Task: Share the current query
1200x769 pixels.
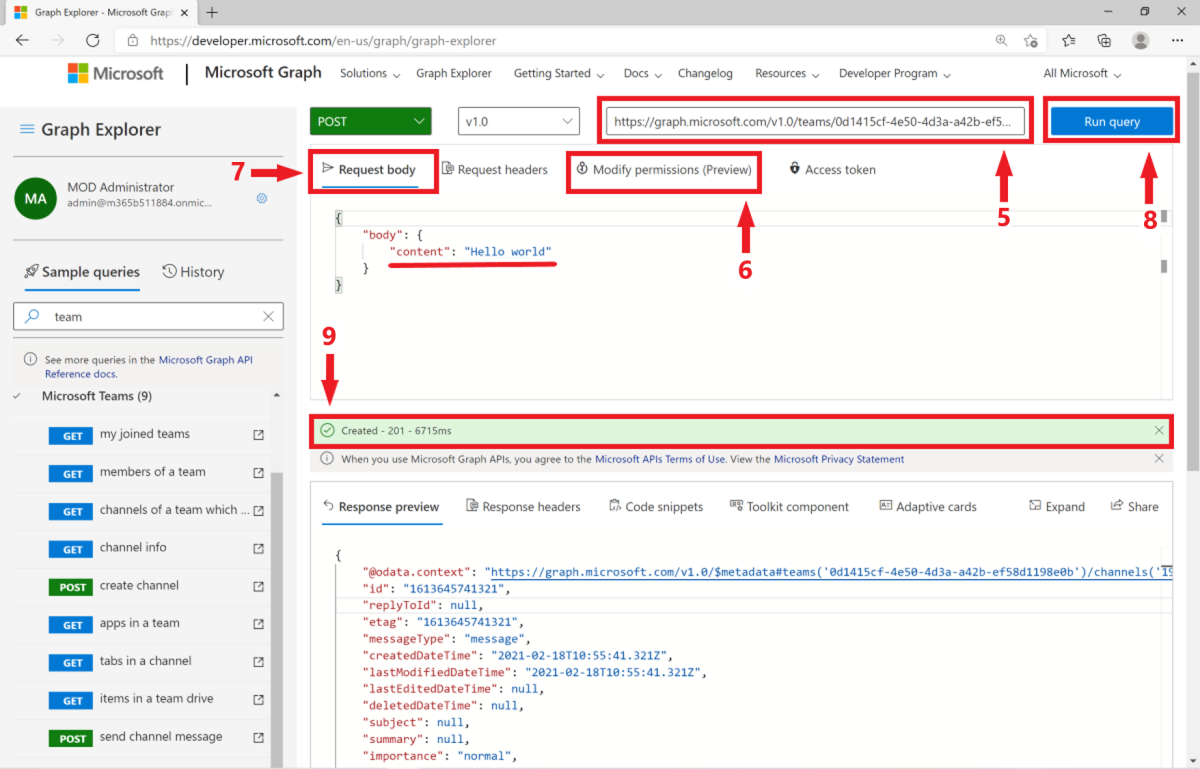Action: coord(1134,506)
